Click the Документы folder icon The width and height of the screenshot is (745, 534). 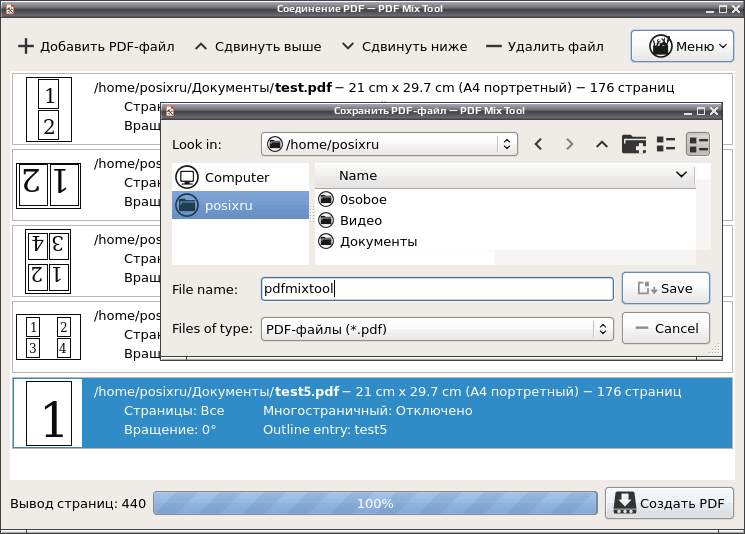(326, 241)
